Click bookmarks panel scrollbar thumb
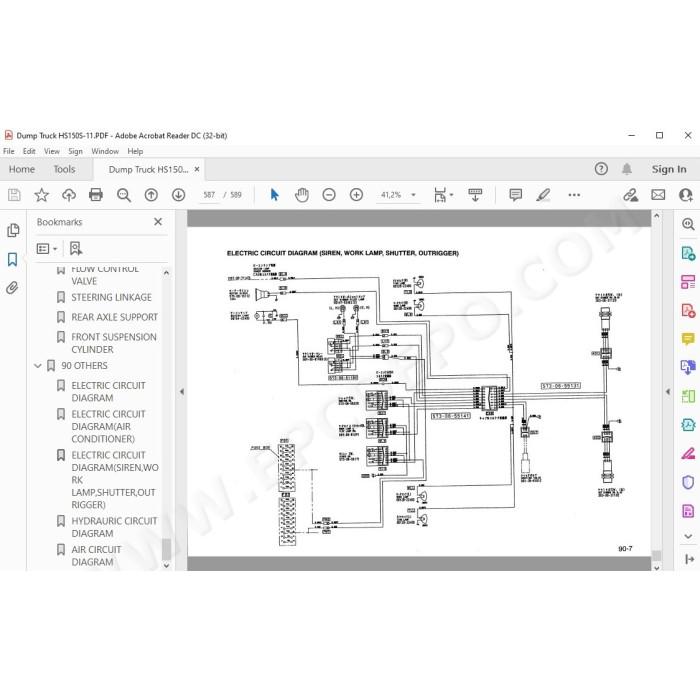Screen dimensions: 700x700 (x=166, y=549)
